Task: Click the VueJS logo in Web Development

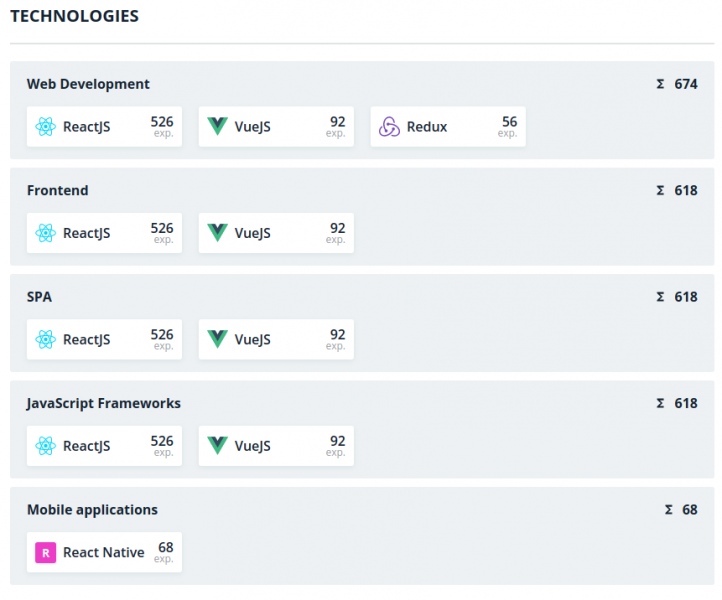Action: pyautogui.click(x=217, y=127)
